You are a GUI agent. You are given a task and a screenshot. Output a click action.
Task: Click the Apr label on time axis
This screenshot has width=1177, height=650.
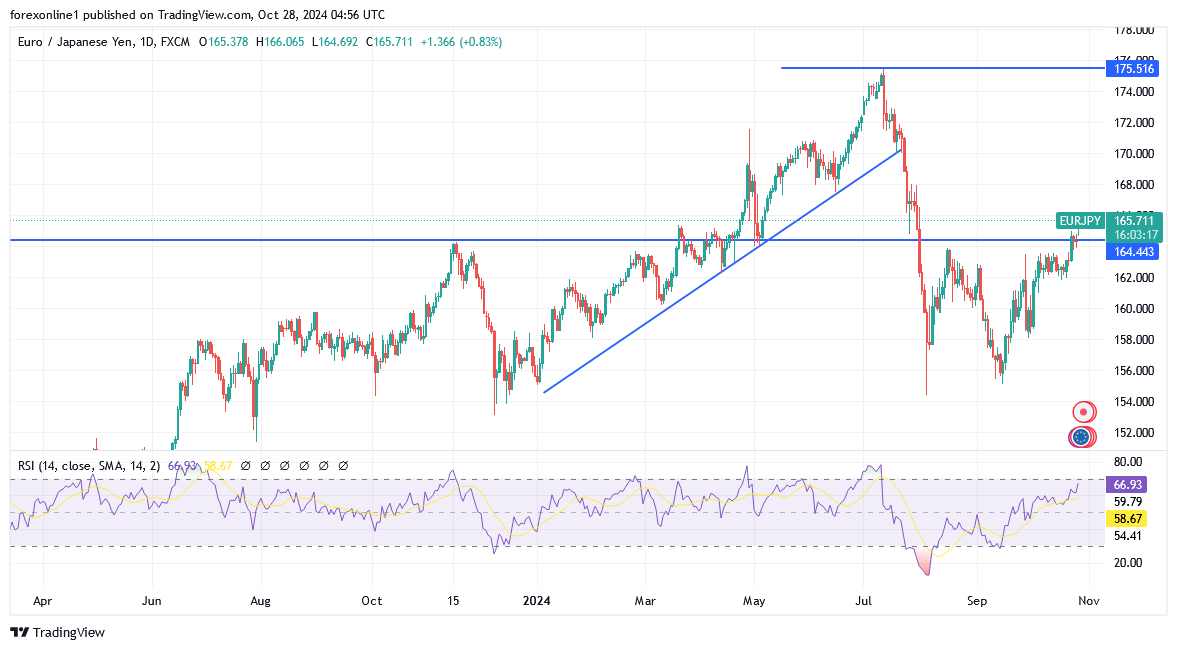pyautogui.click(x=43, y=601)
